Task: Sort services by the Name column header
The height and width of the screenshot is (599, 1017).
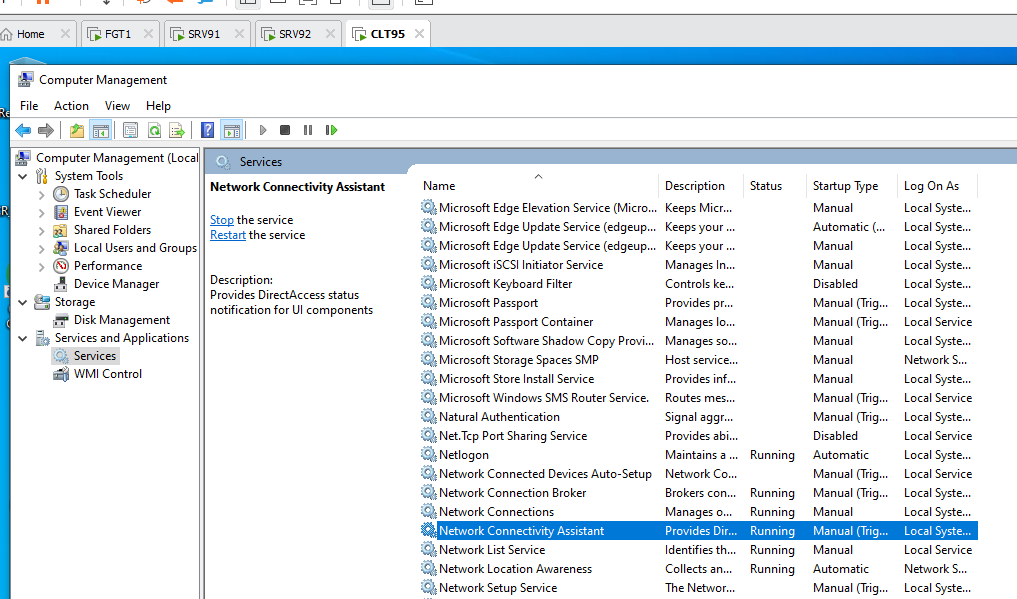Action: click(538, 186)
